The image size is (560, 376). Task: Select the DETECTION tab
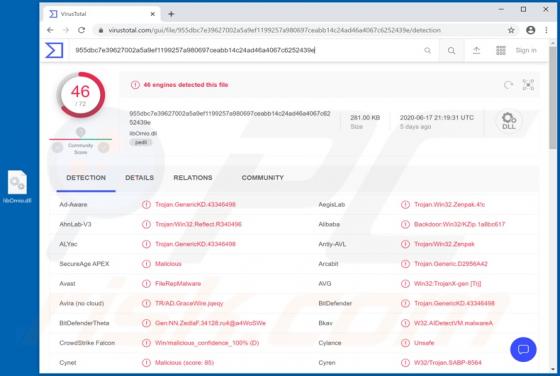click(x=86, y=178)
